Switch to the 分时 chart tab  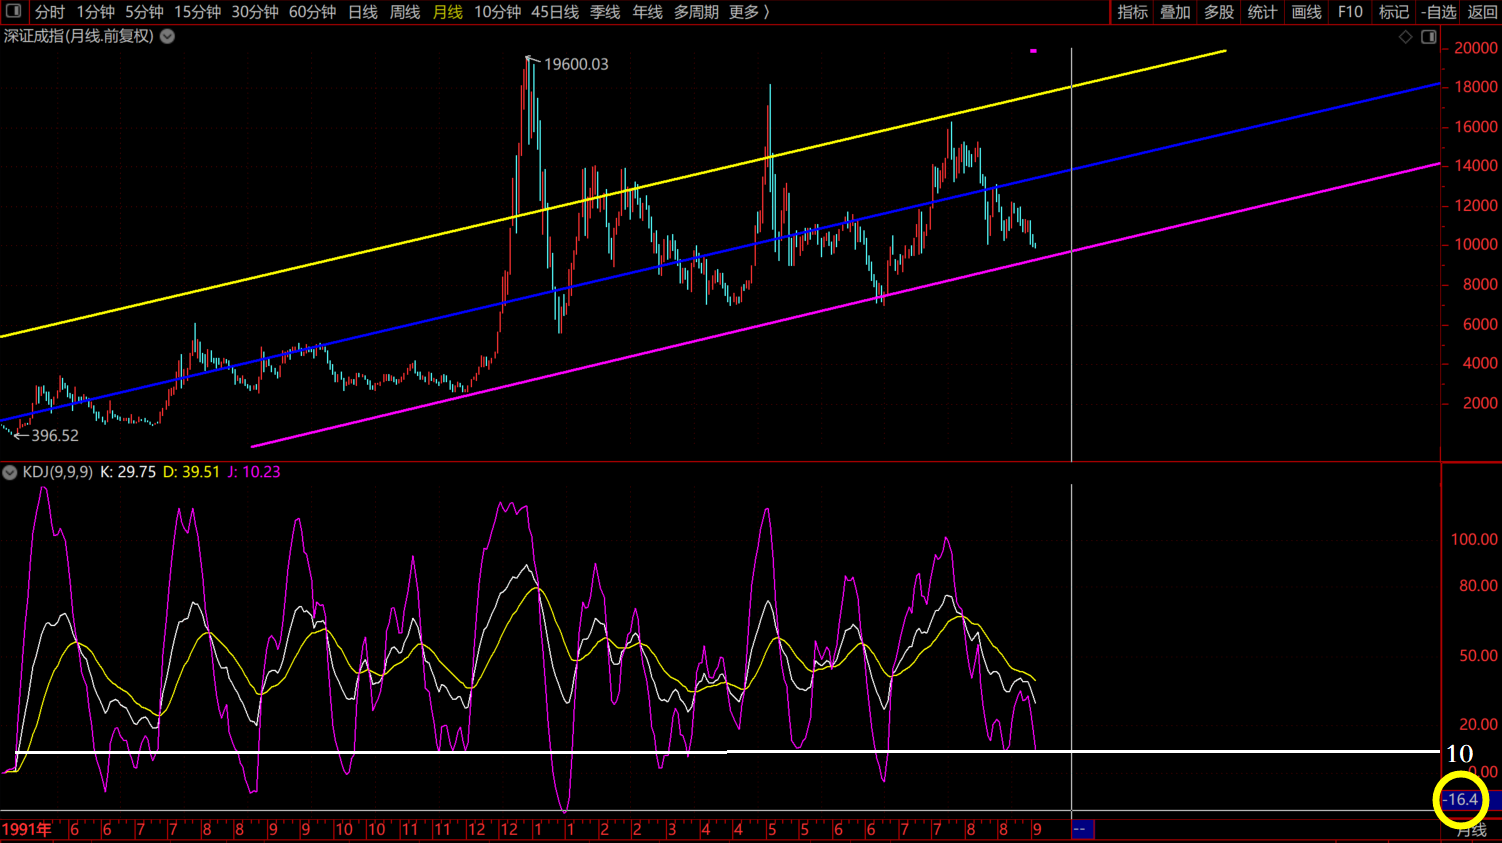49,12
